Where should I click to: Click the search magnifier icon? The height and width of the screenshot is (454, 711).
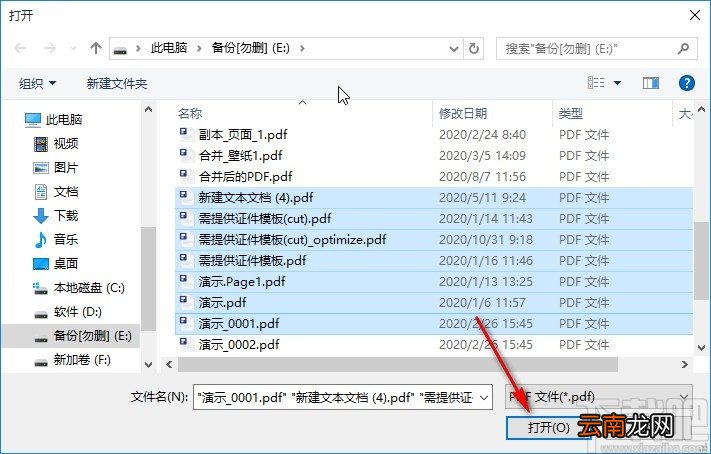point(683,48)
